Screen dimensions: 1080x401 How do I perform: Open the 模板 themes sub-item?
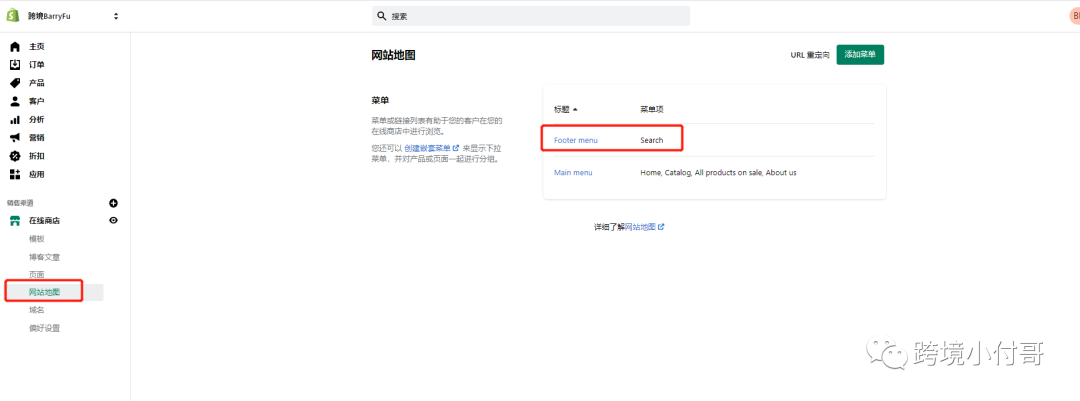37,239
